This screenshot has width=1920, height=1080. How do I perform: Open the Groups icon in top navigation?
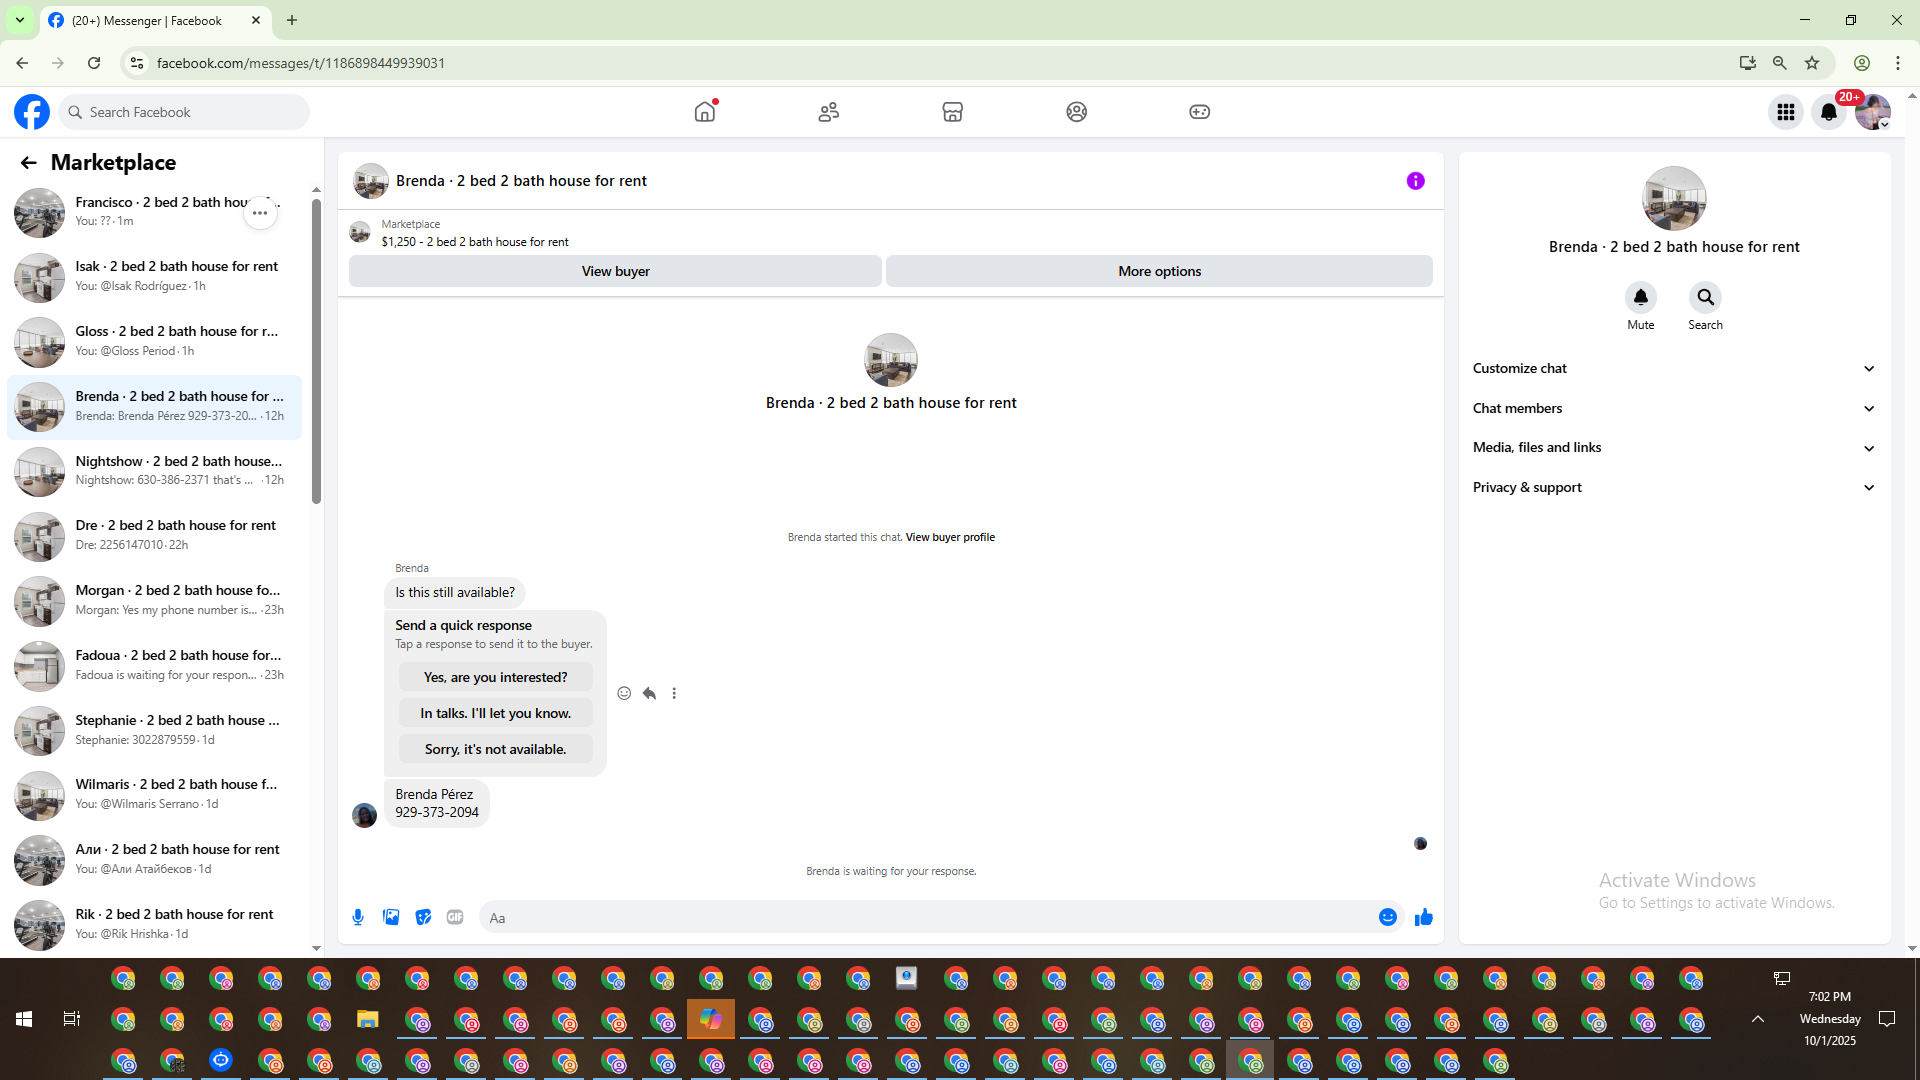click(1076, 112)
